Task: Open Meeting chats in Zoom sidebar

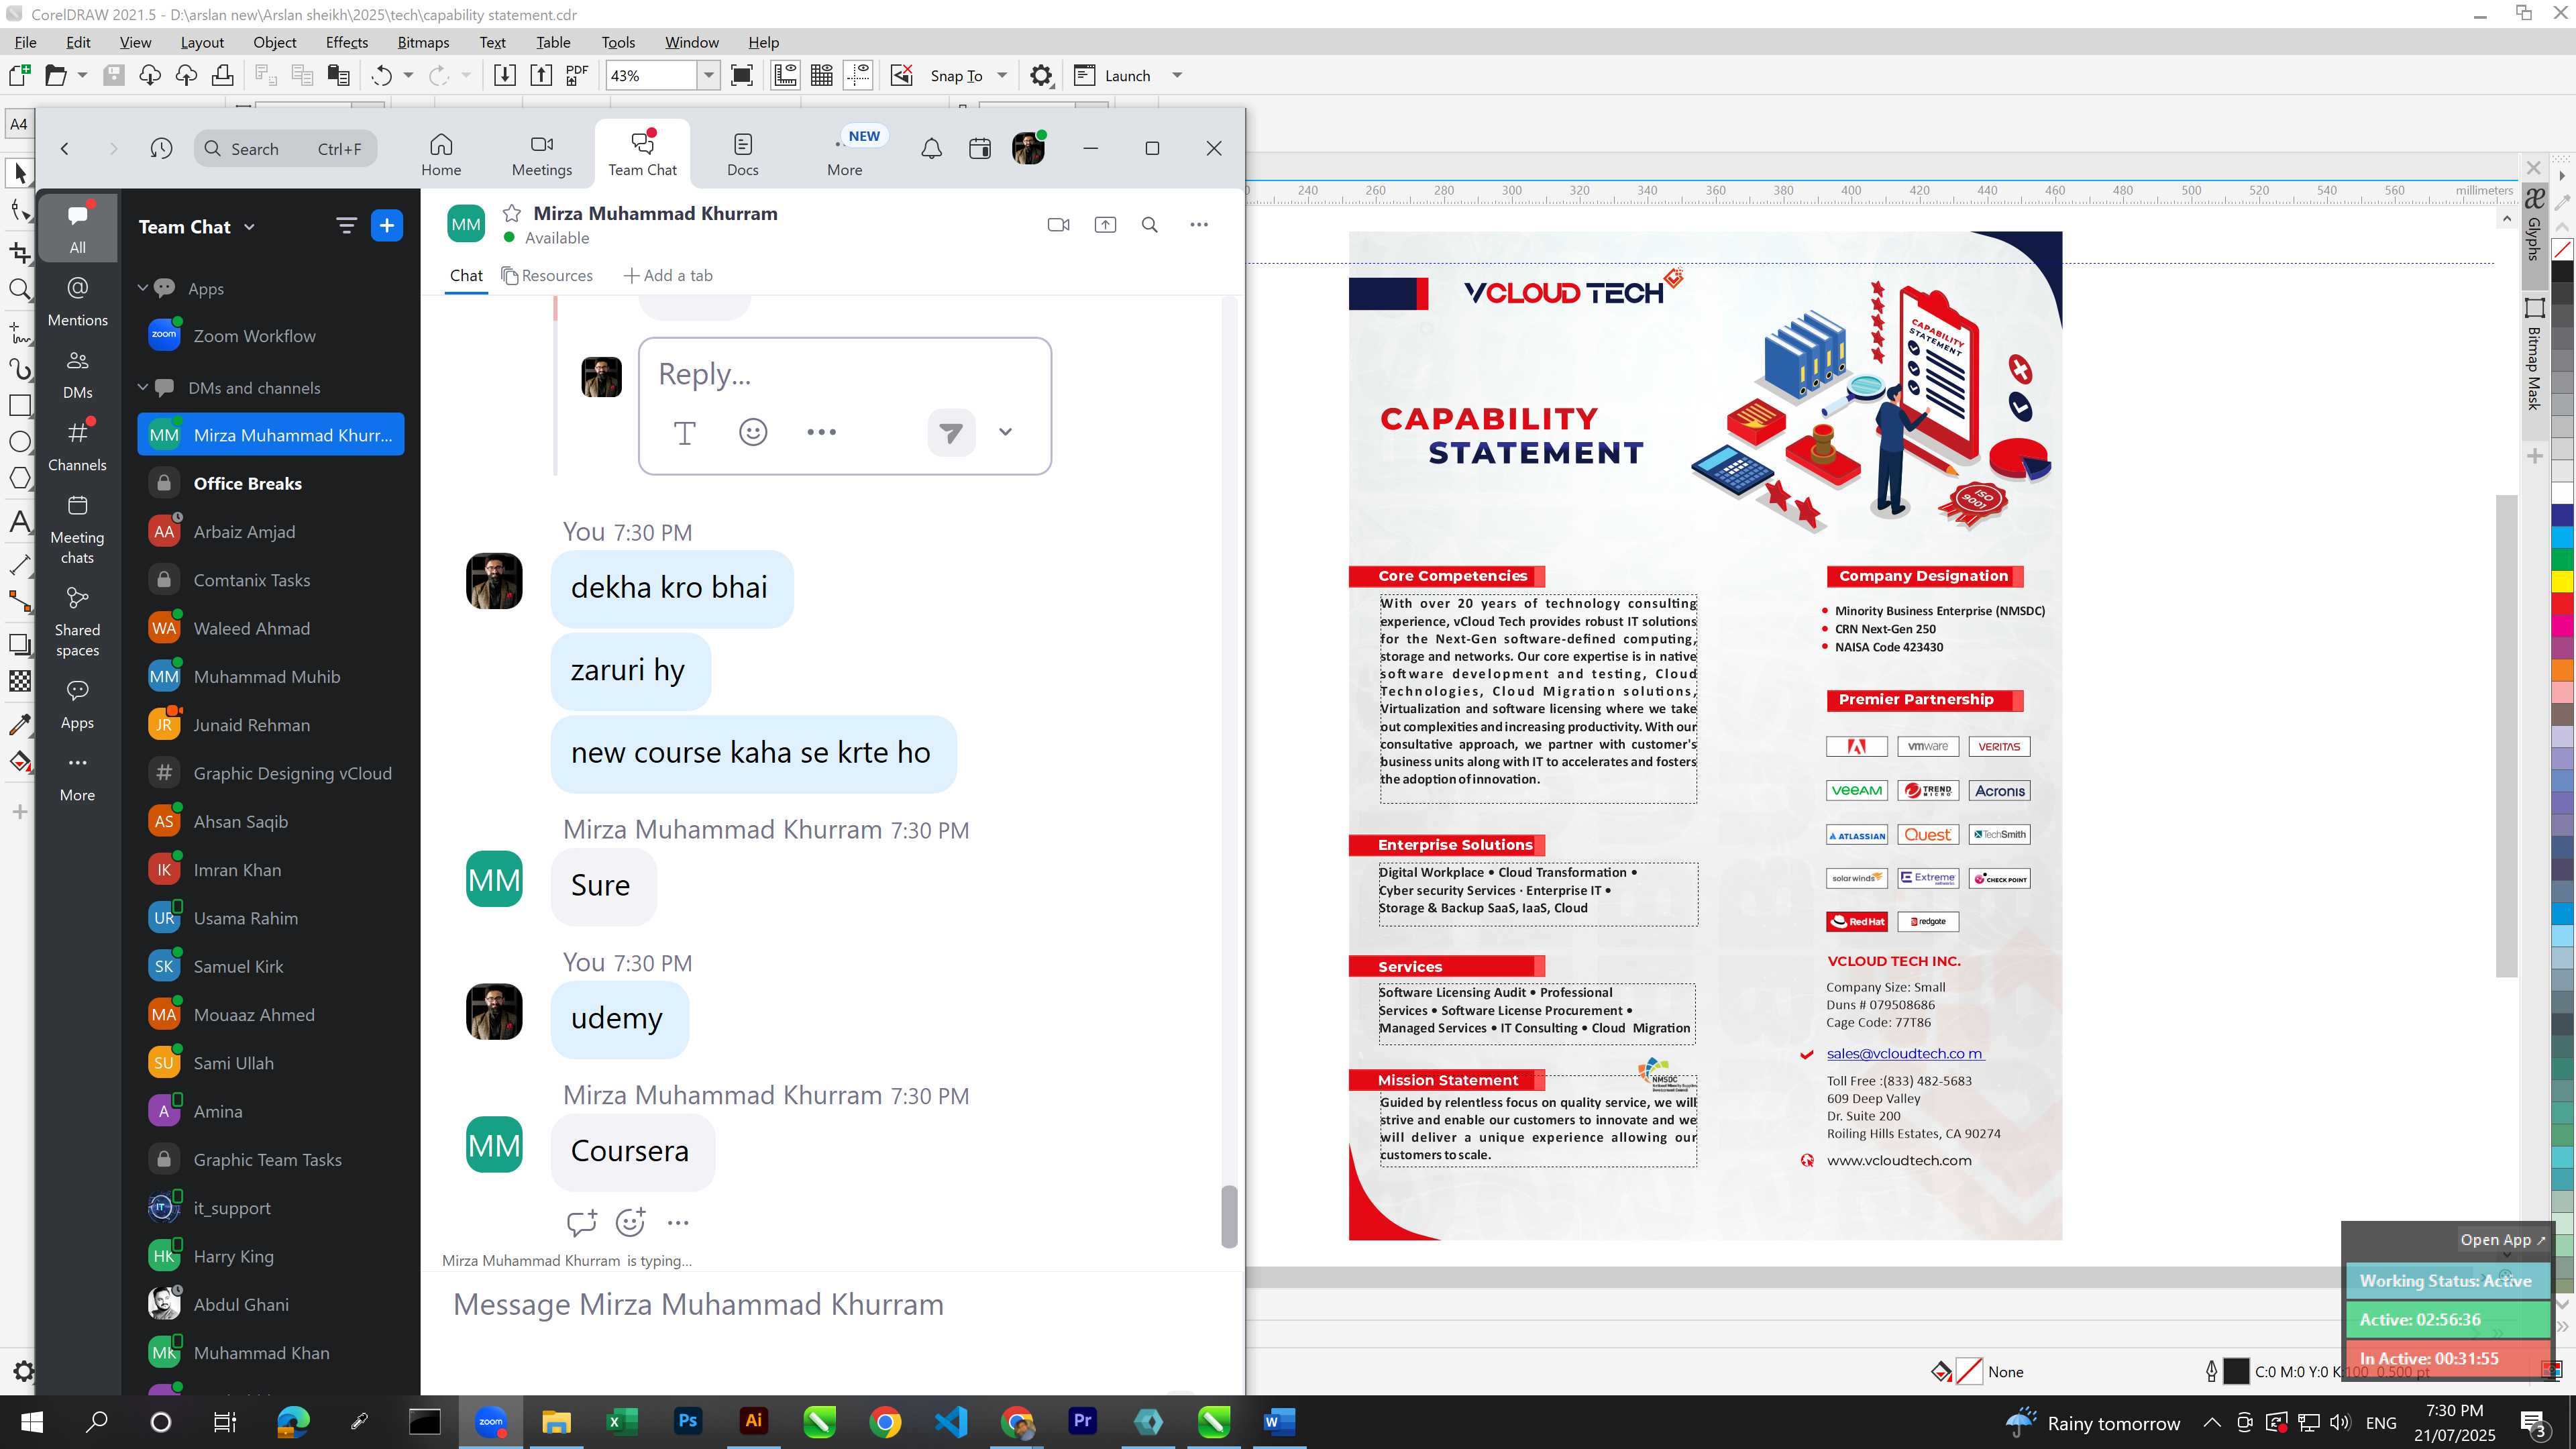Action: coord(78,529)
